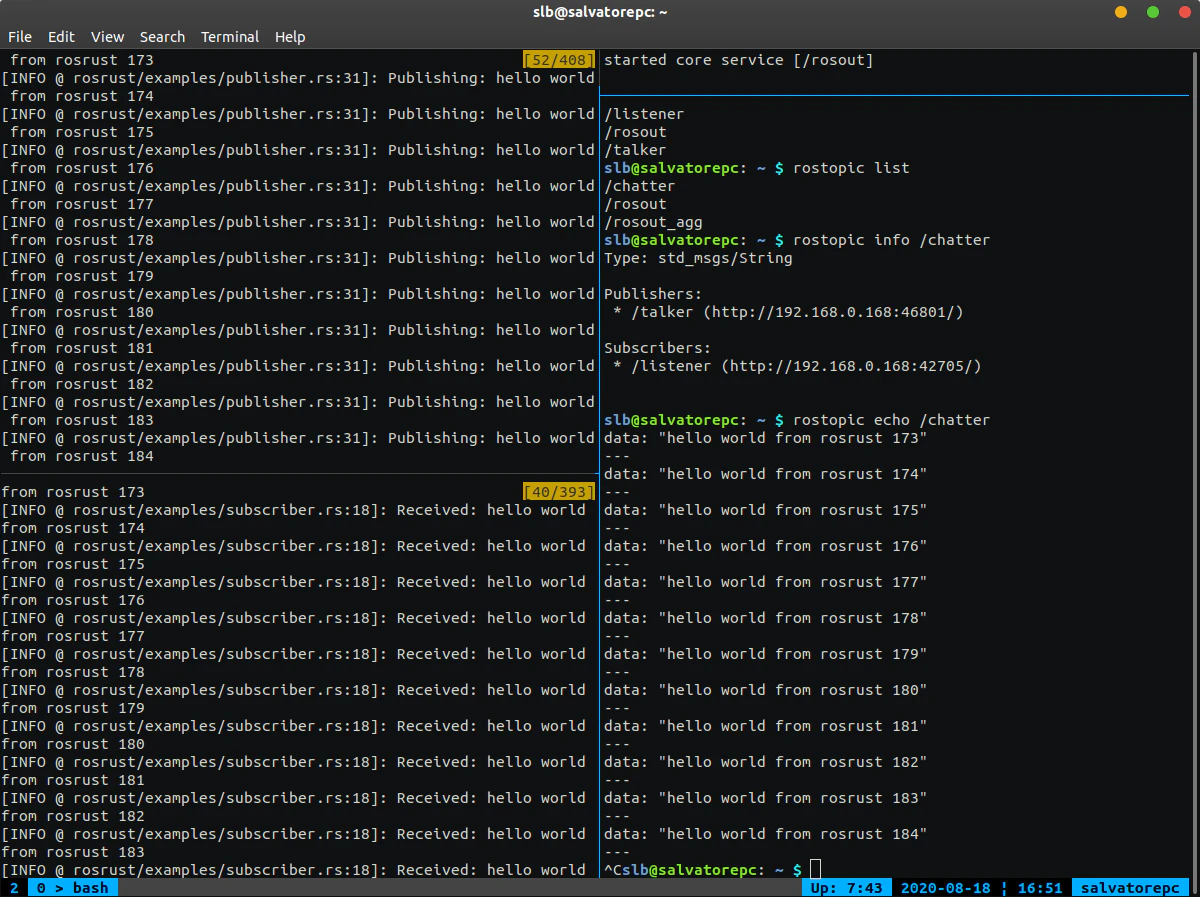Click the salvatorepc hostname status segment
Image resolution: width=1200 pixels, height=897 pixels.
click(x=1129, y=888)
